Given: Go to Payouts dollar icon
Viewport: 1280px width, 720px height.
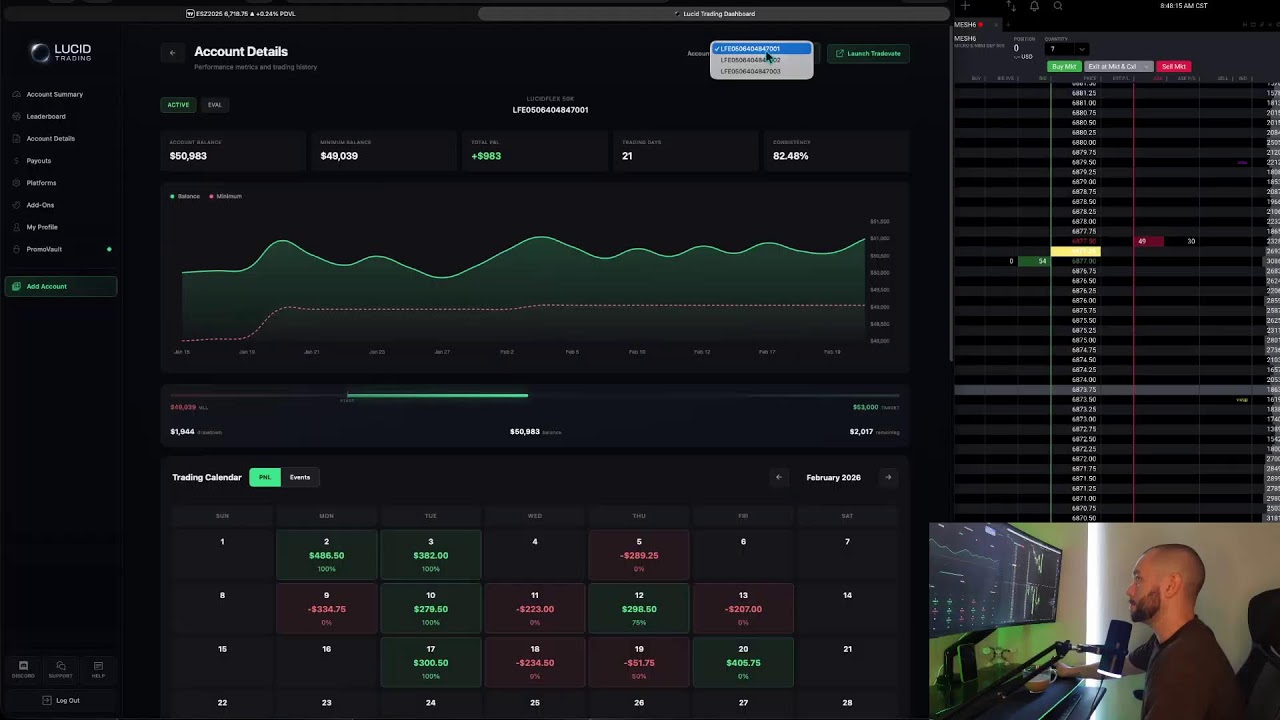Looking at the screenshot, I should [x=16, y=160].
